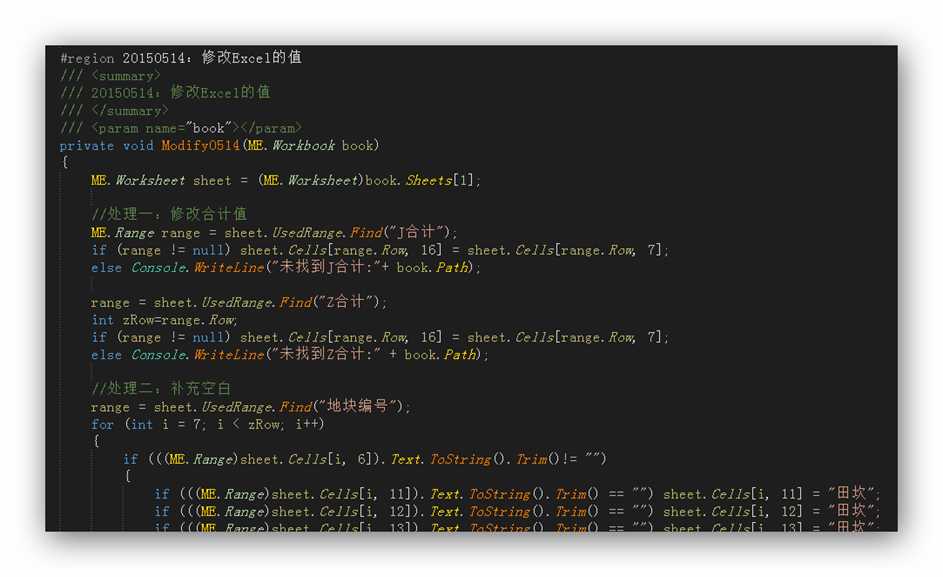Click the 'private' keyword in the method signature
The height and width of the screenshot is (577, 943).
pyautogui.click(x=87, y=146)
